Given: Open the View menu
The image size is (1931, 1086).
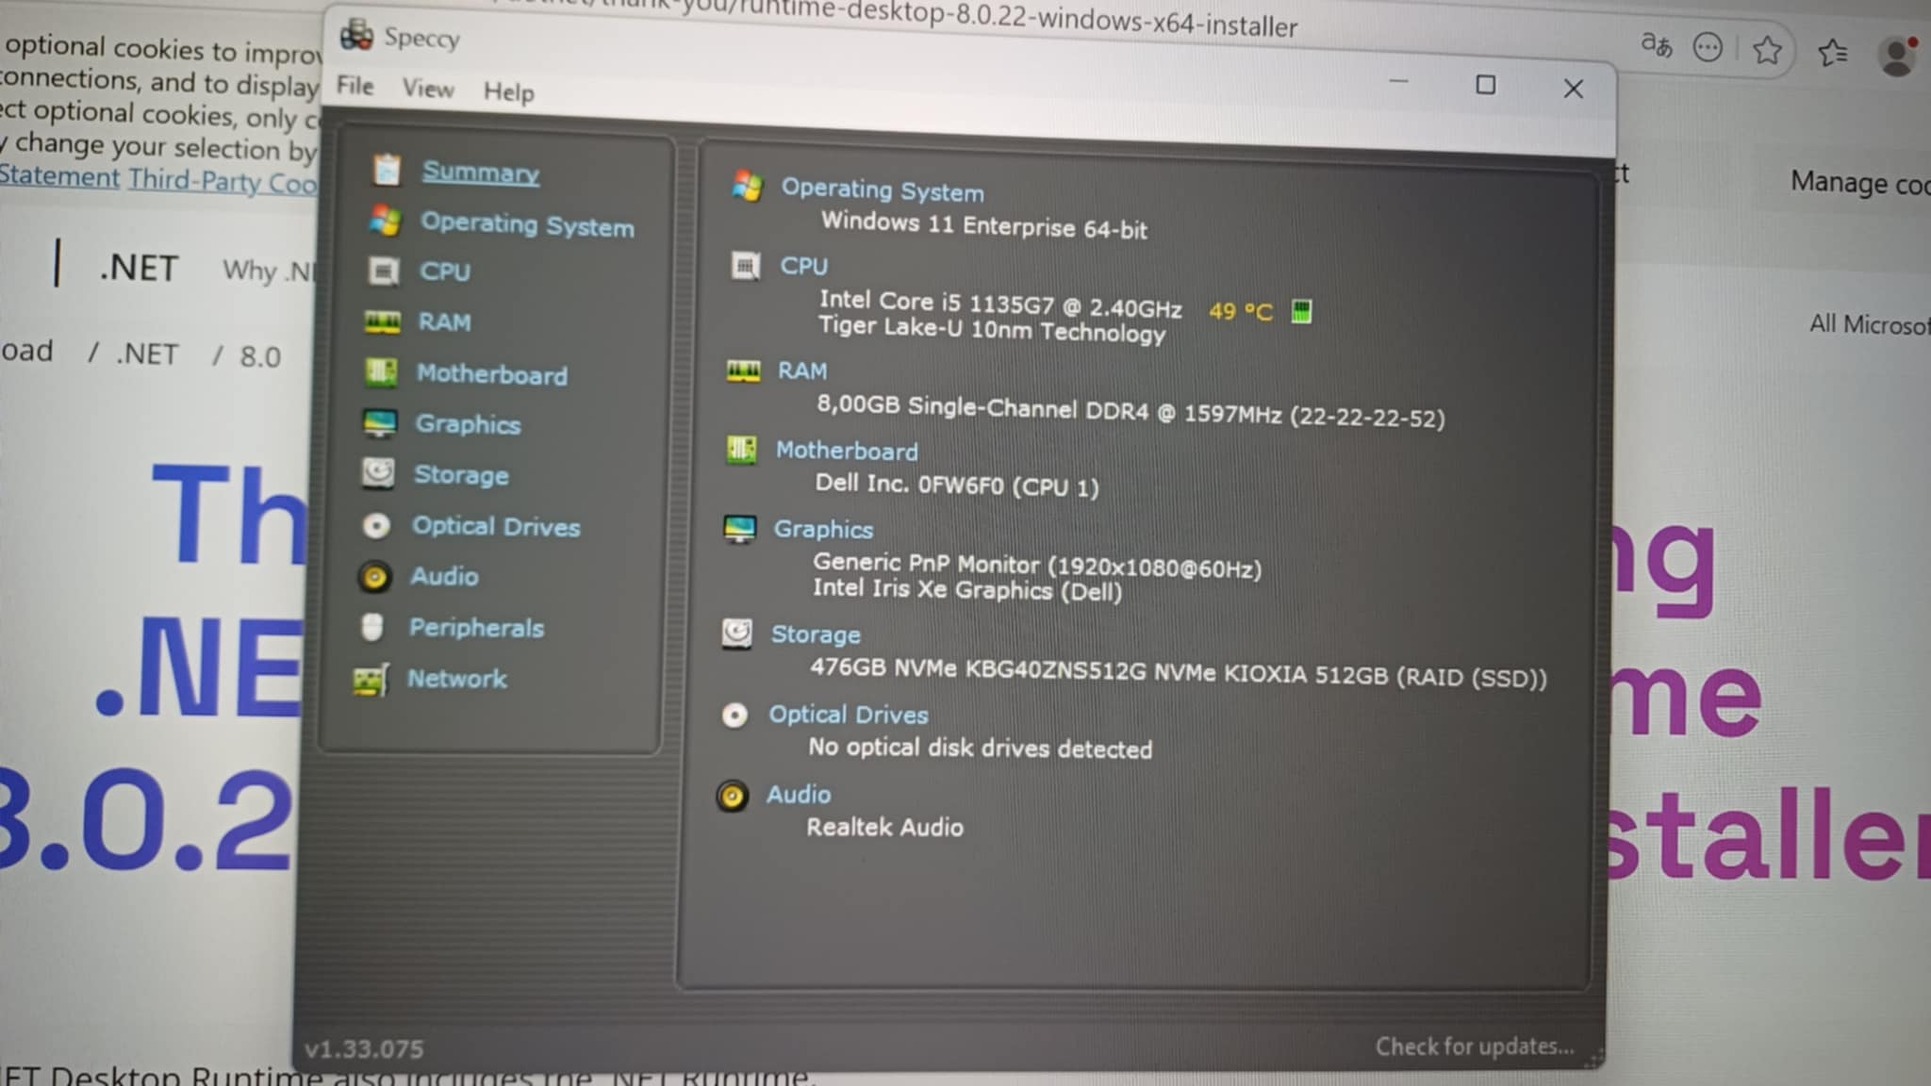Looking at the screenshot, I should [x=428, y=89].
